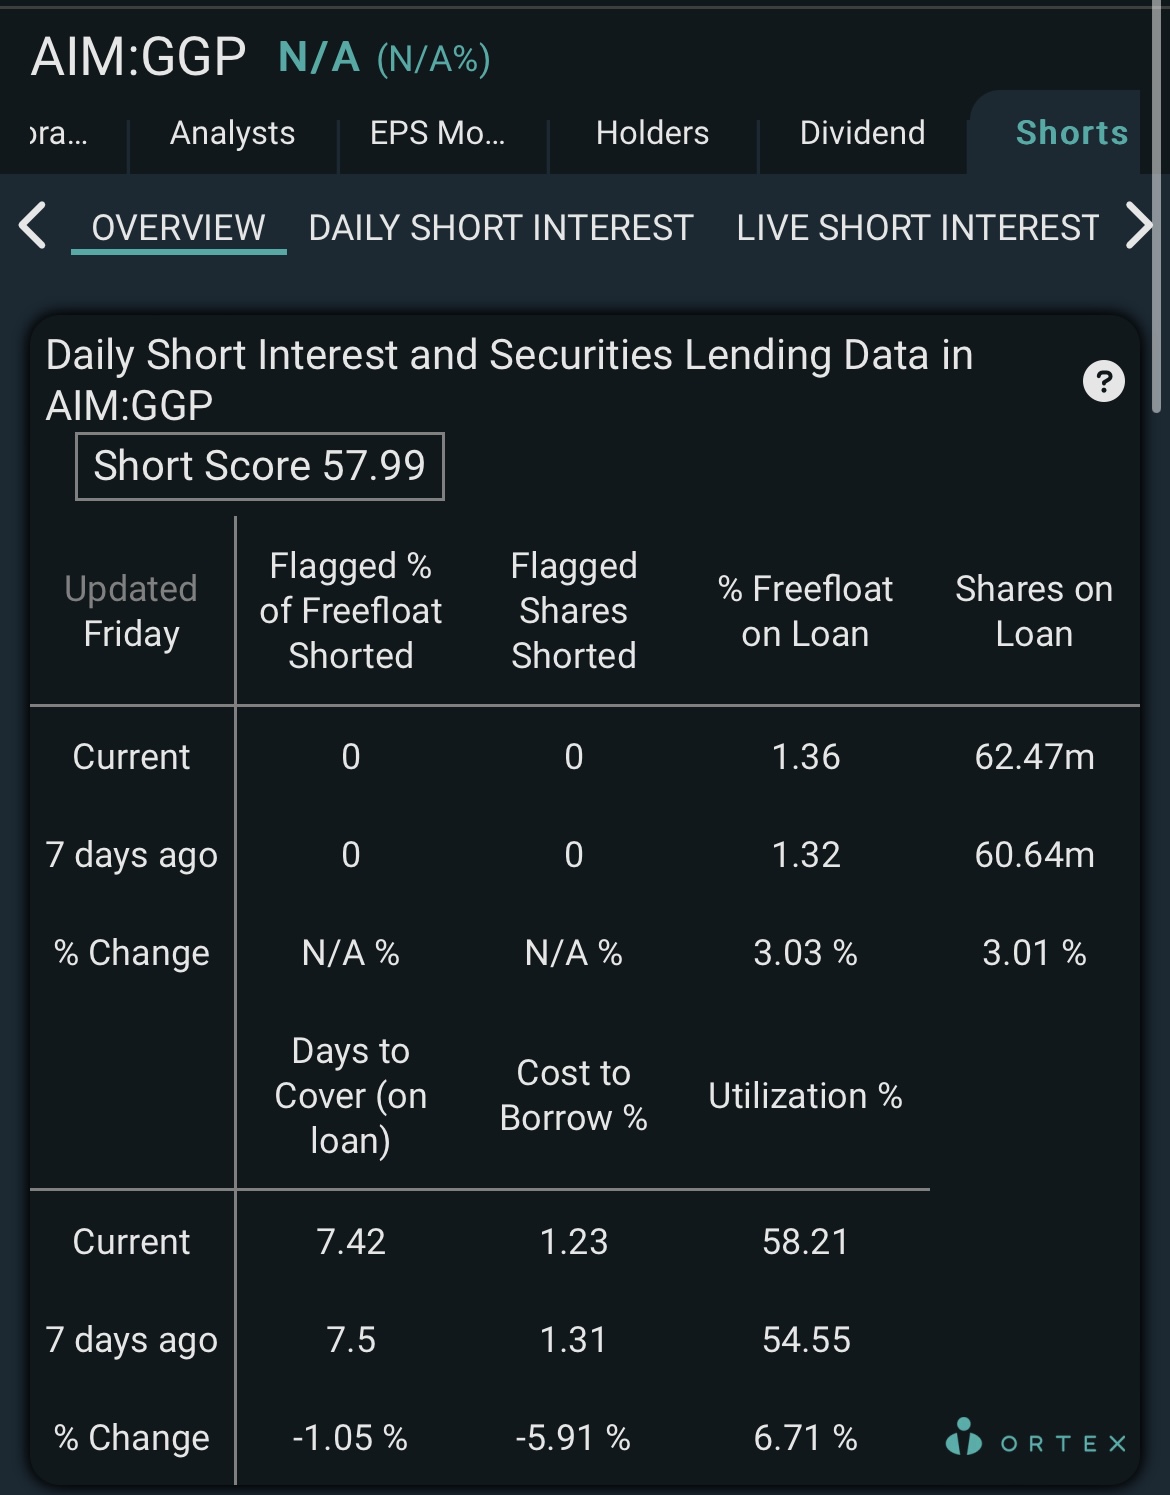Select the Shorts tab
This screenshot has height=1495, width=1170.
tap(1072, 133)
